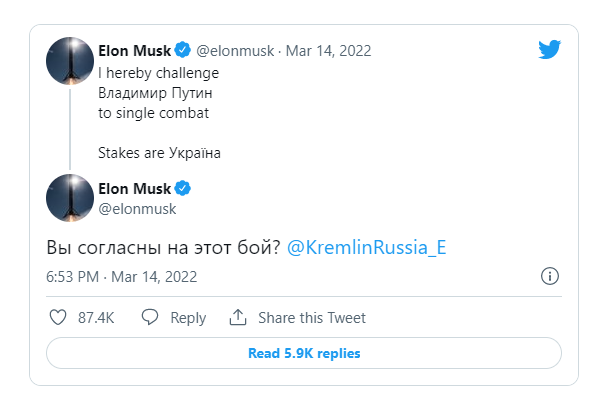Click the Reply text label
591x400 pixels.
(x=188, y=318)
